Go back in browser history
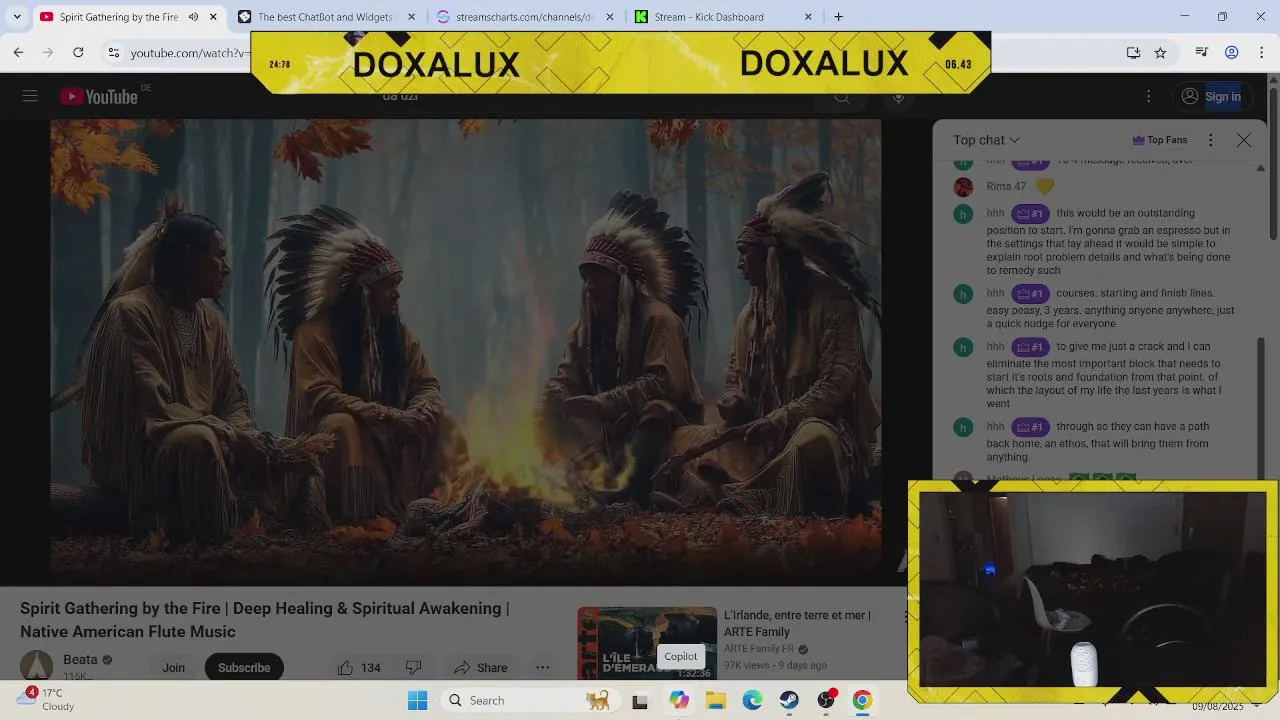The image size is (1280, 720). coord(18,52)
